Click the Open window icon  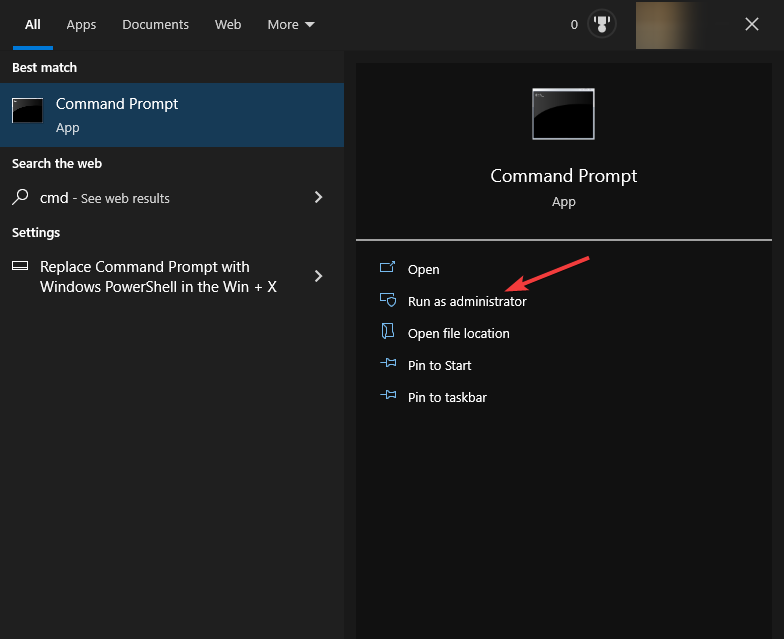(388, 267)
